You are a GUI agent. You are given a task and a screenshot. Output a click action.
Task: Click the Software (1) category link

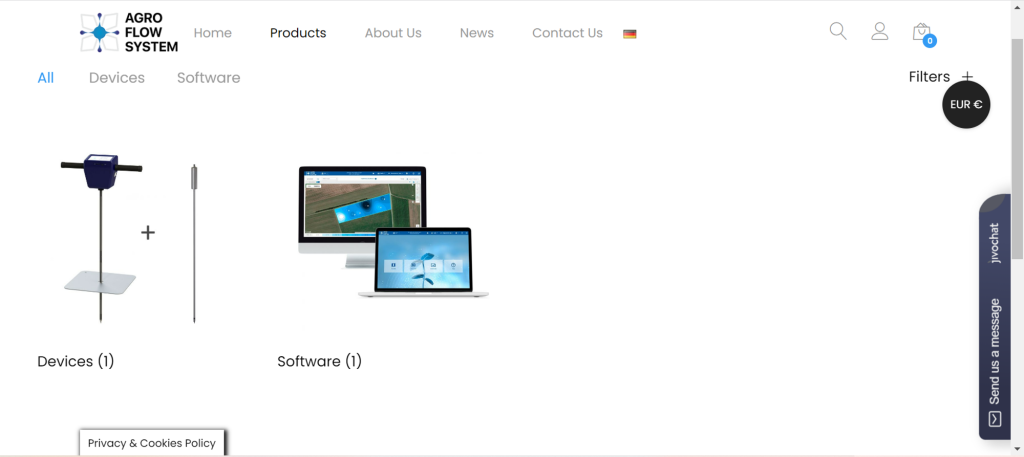[x=319, y=361]
